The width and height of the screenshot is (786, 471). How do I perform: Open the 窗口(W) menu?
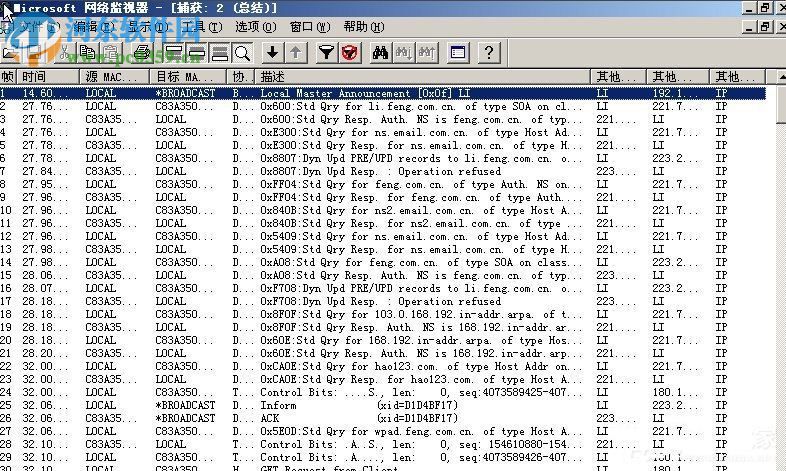(x=301, y=27)
